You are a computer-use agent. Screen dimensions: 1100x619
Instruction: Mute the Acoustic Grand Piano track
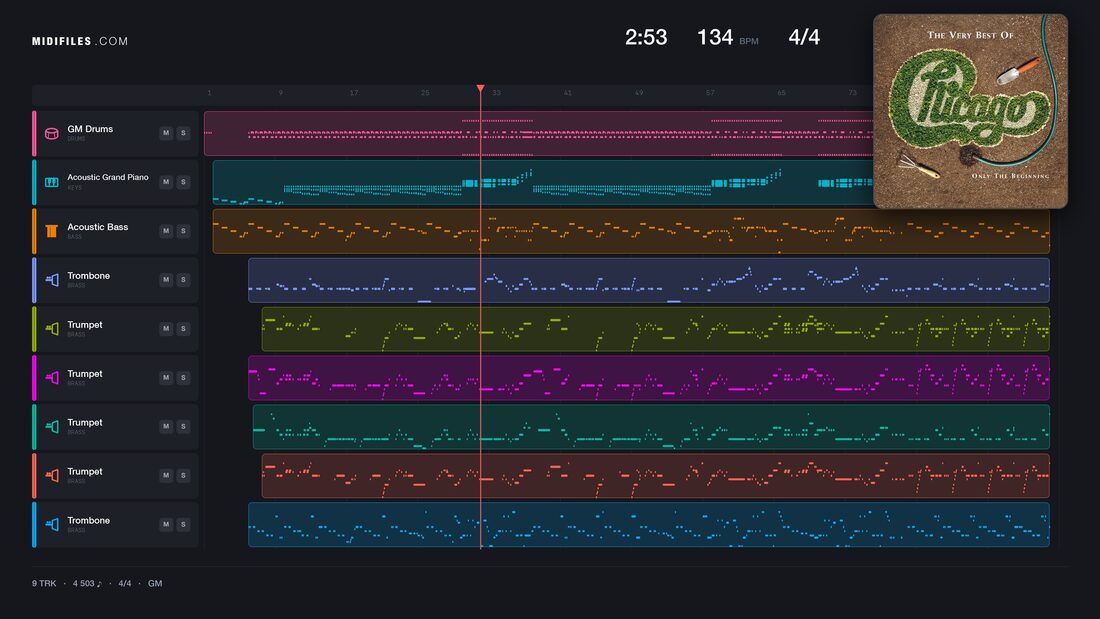coord(166,182)
